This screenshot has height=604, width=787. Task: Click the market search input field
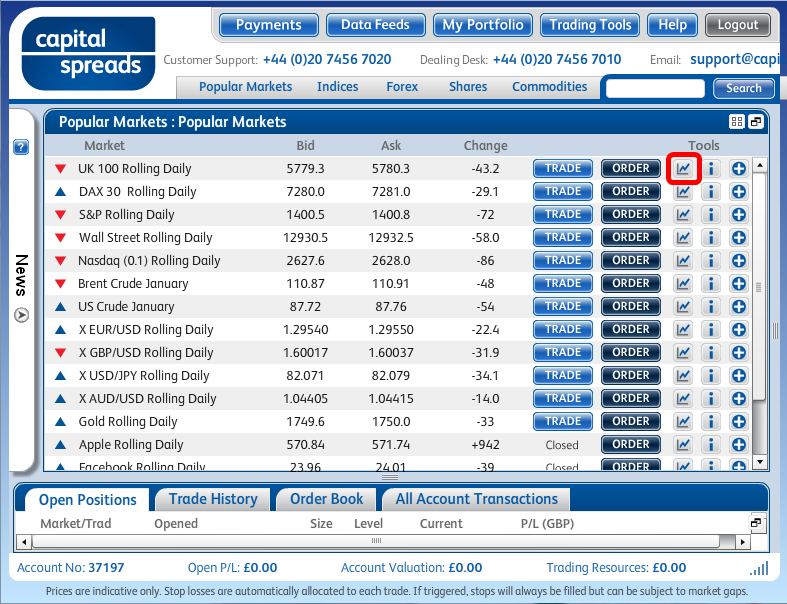[x=655, y=88]
